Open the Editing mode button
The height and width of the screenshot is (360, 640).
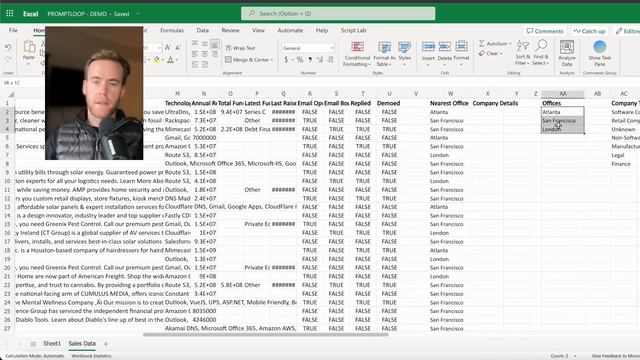628,31
